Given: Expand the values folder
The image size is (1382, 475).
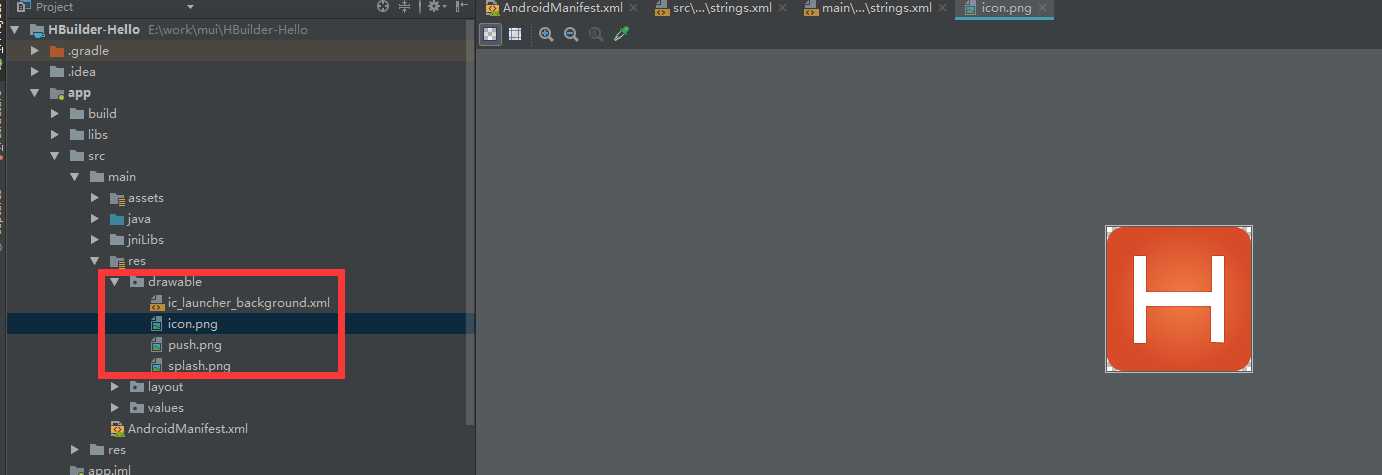Looking at the screenshot, I should (x=115, y=408).
